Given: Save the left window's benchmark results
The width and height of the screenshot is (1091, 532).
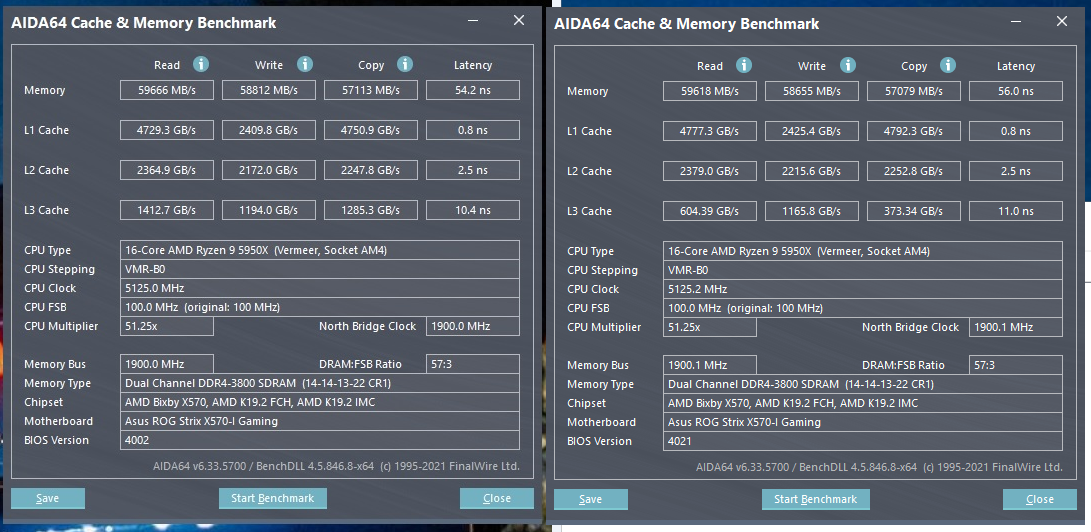Looking at the screenshot, I should (x=48, y=498).
